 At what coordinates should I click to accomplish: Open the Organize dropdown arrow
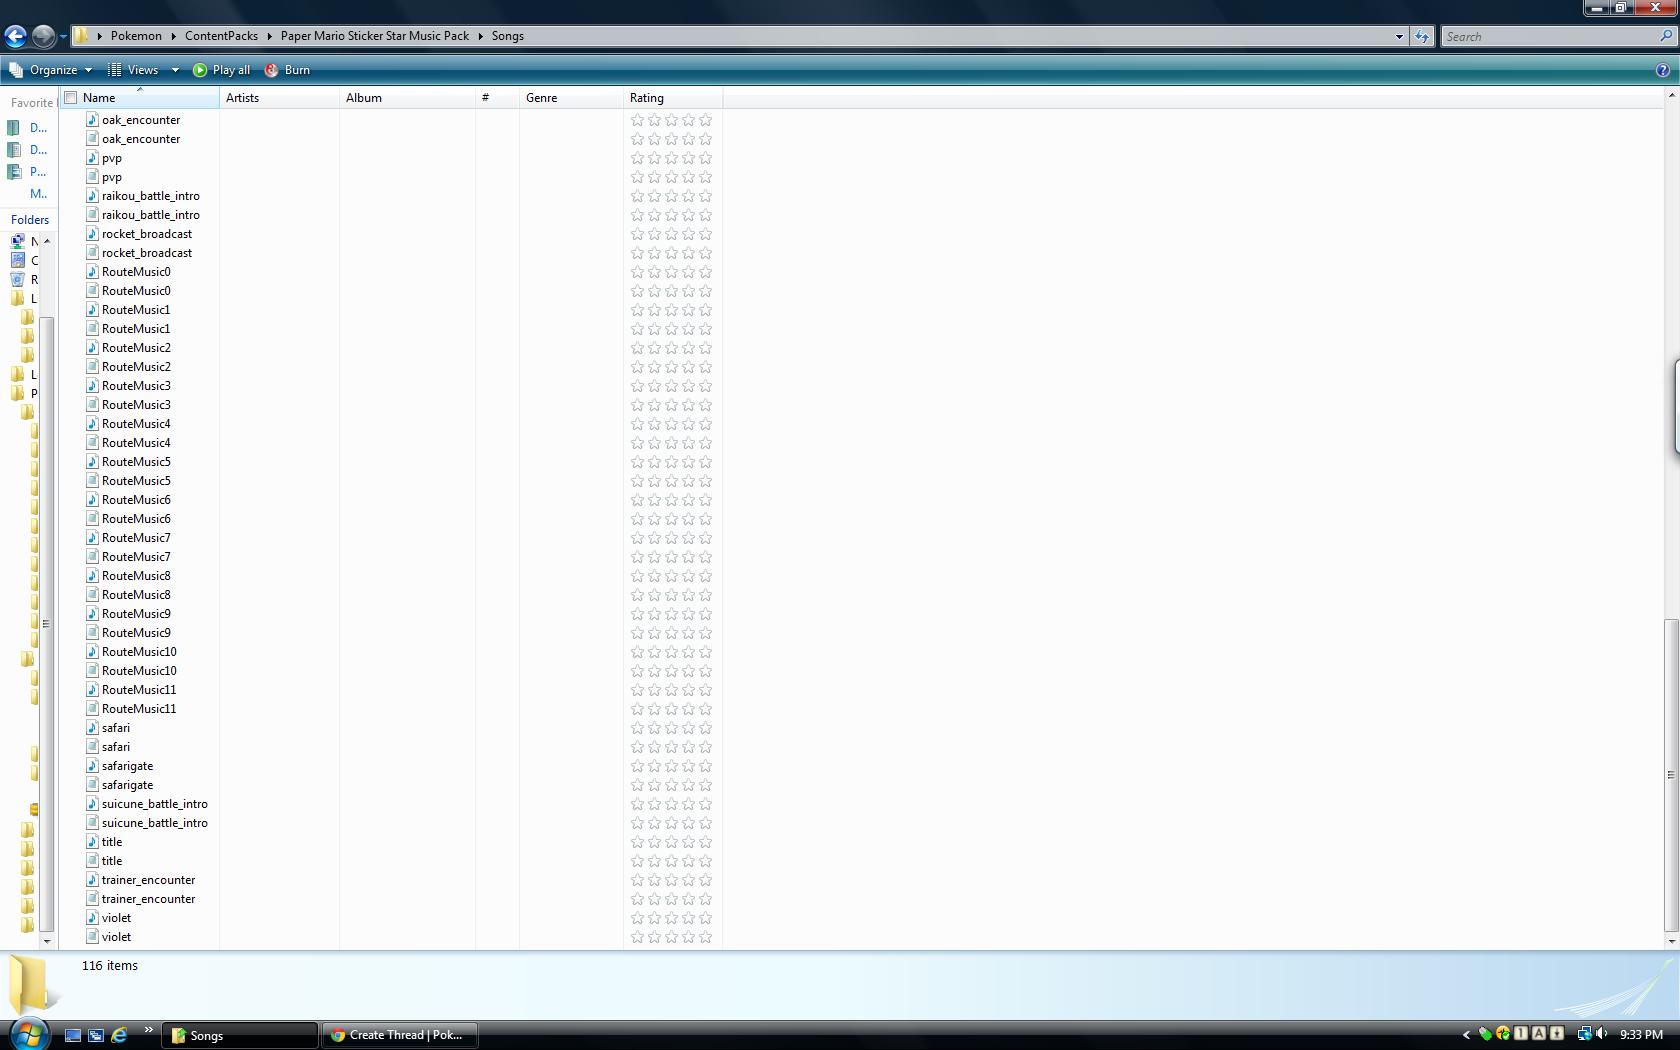[88, 70]
